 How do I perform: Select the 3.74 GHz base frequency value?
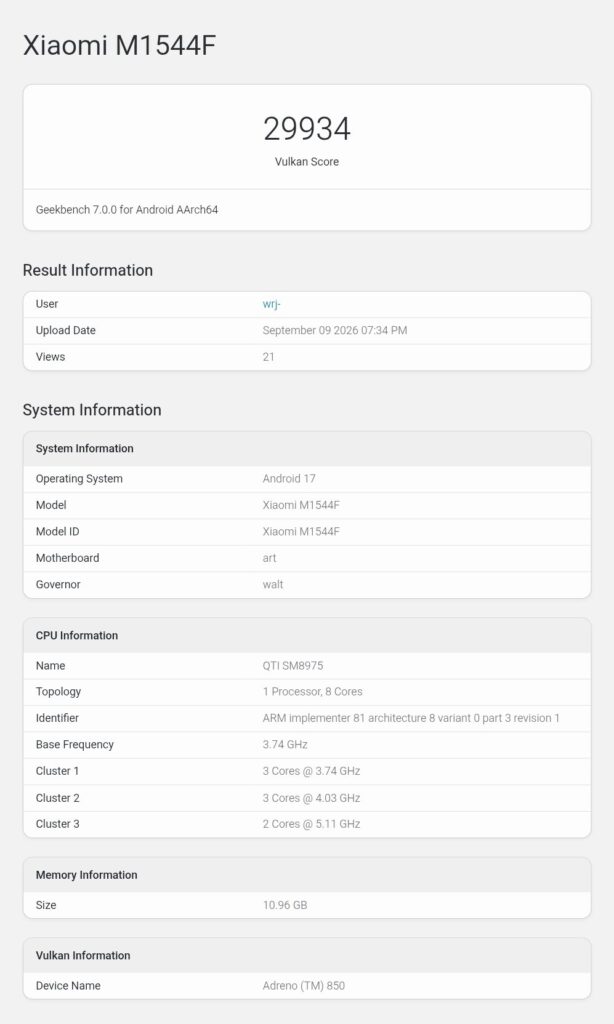click(x=285, y=744)
